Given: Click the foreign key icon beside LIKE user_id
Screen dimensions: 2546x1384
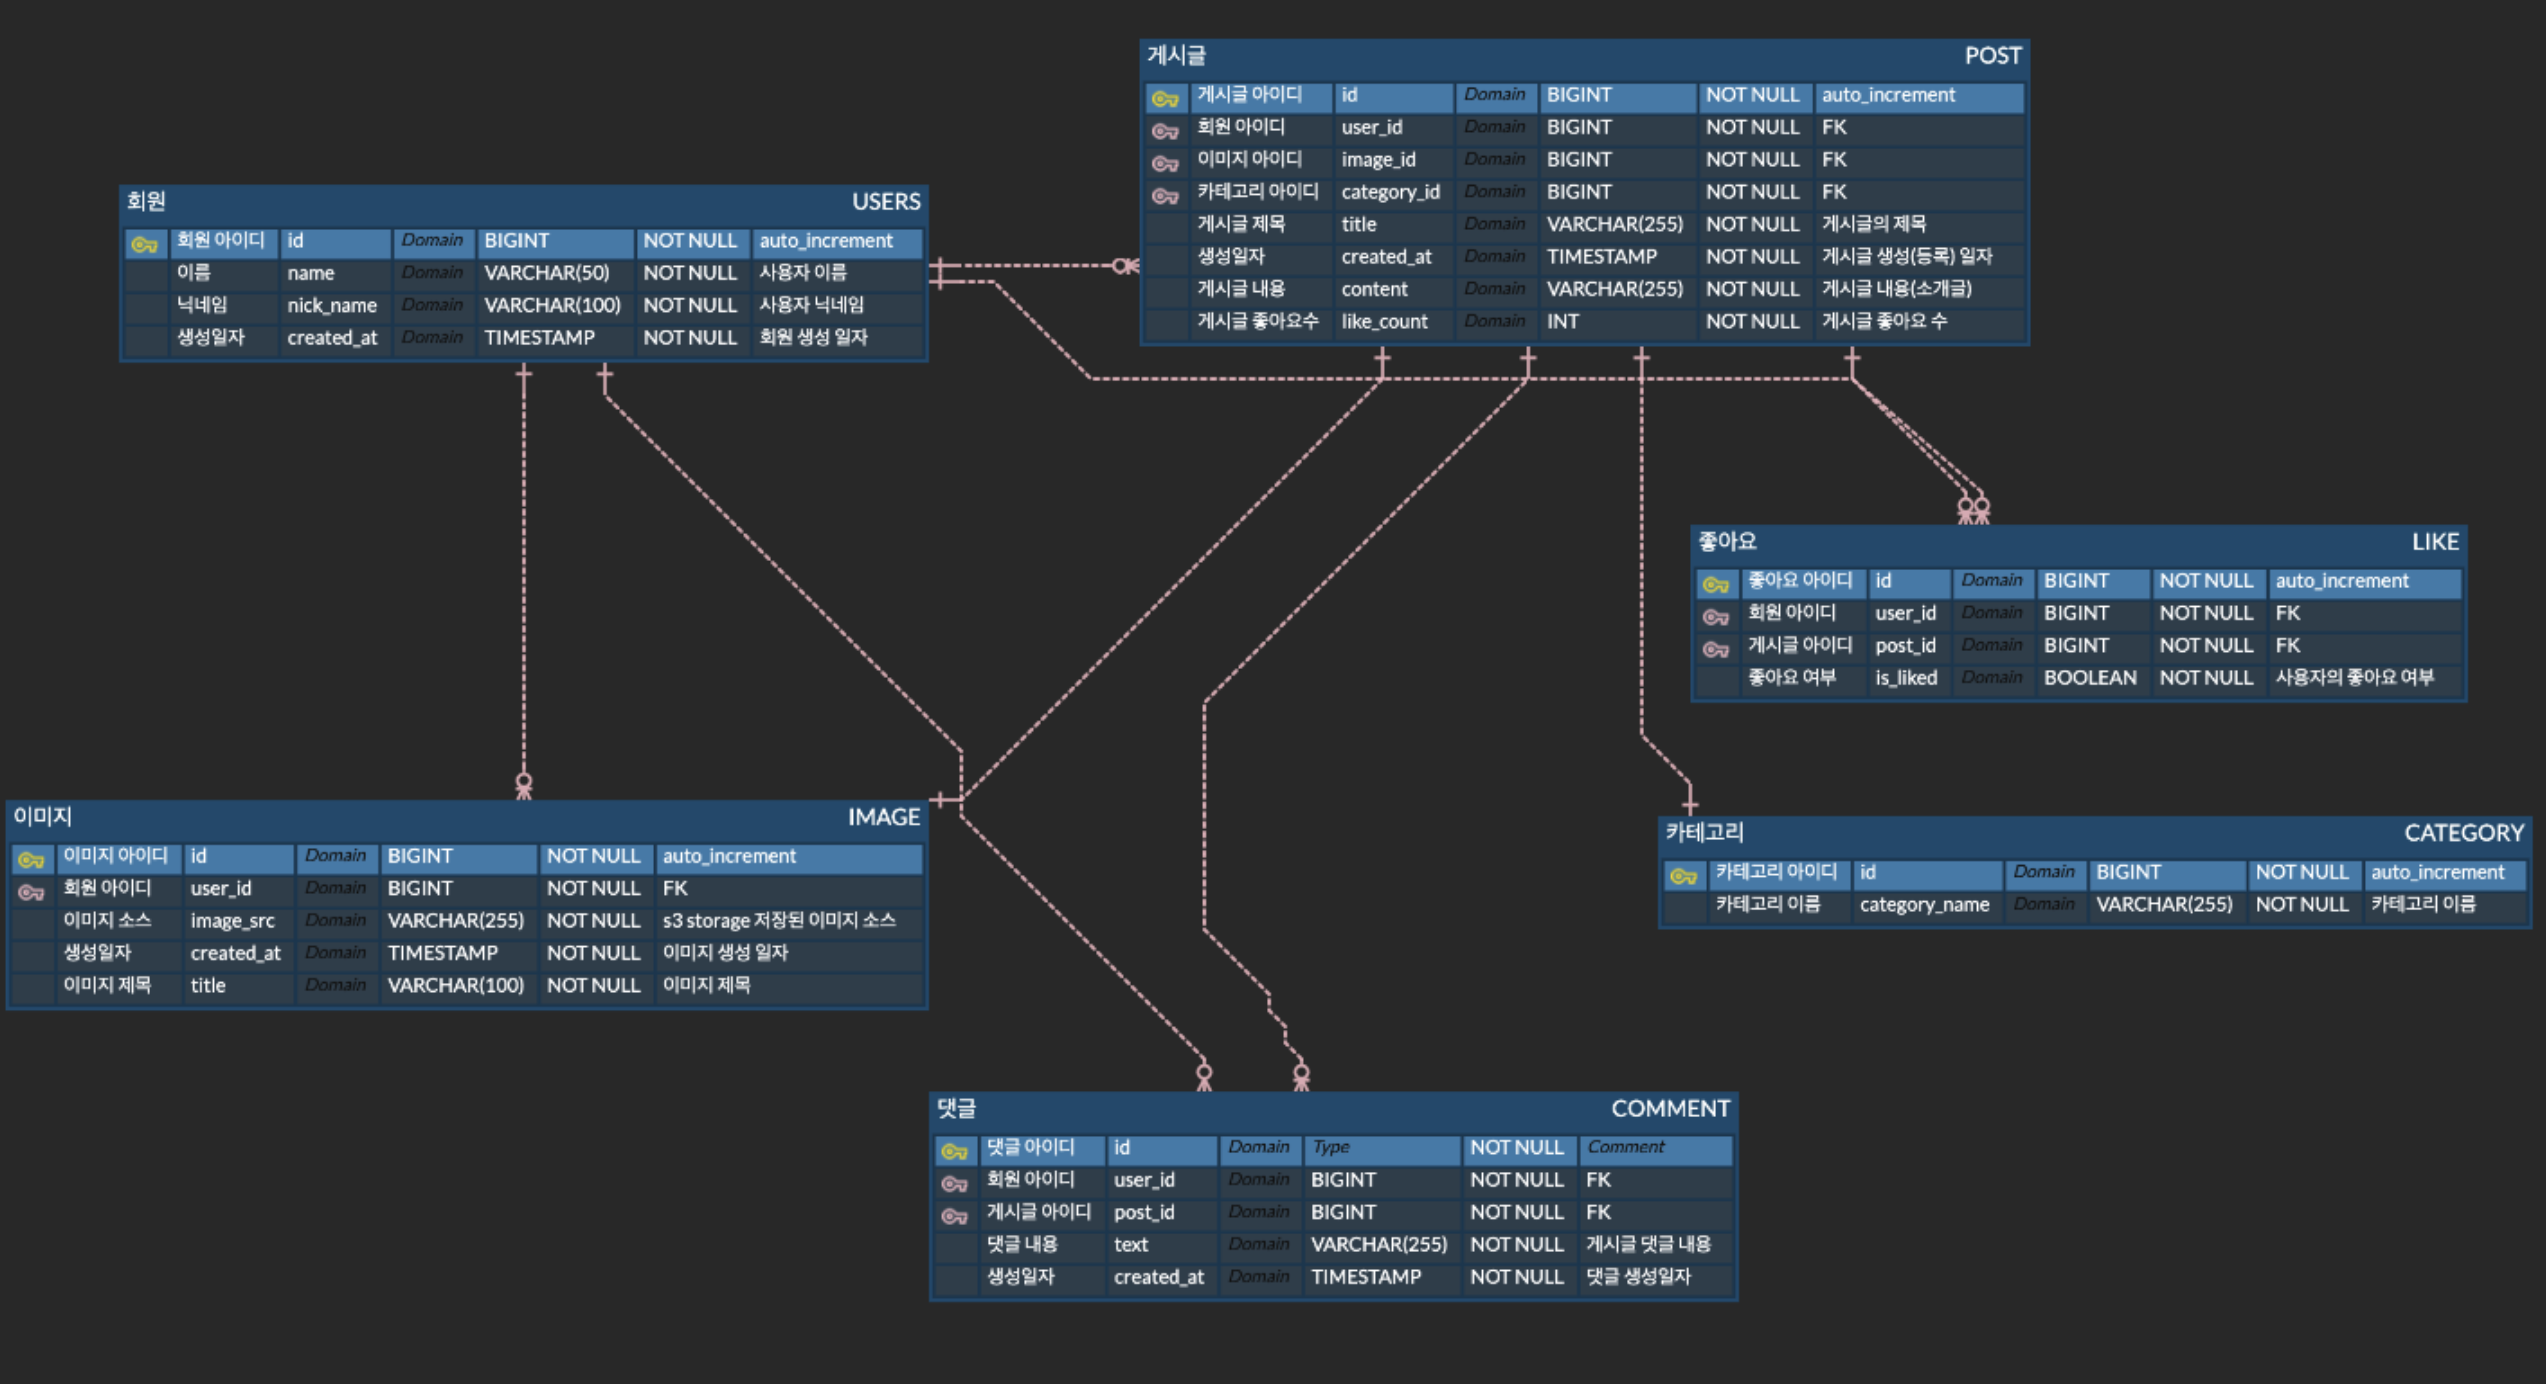Looking at the screenshot, I should coord(1716,616).
